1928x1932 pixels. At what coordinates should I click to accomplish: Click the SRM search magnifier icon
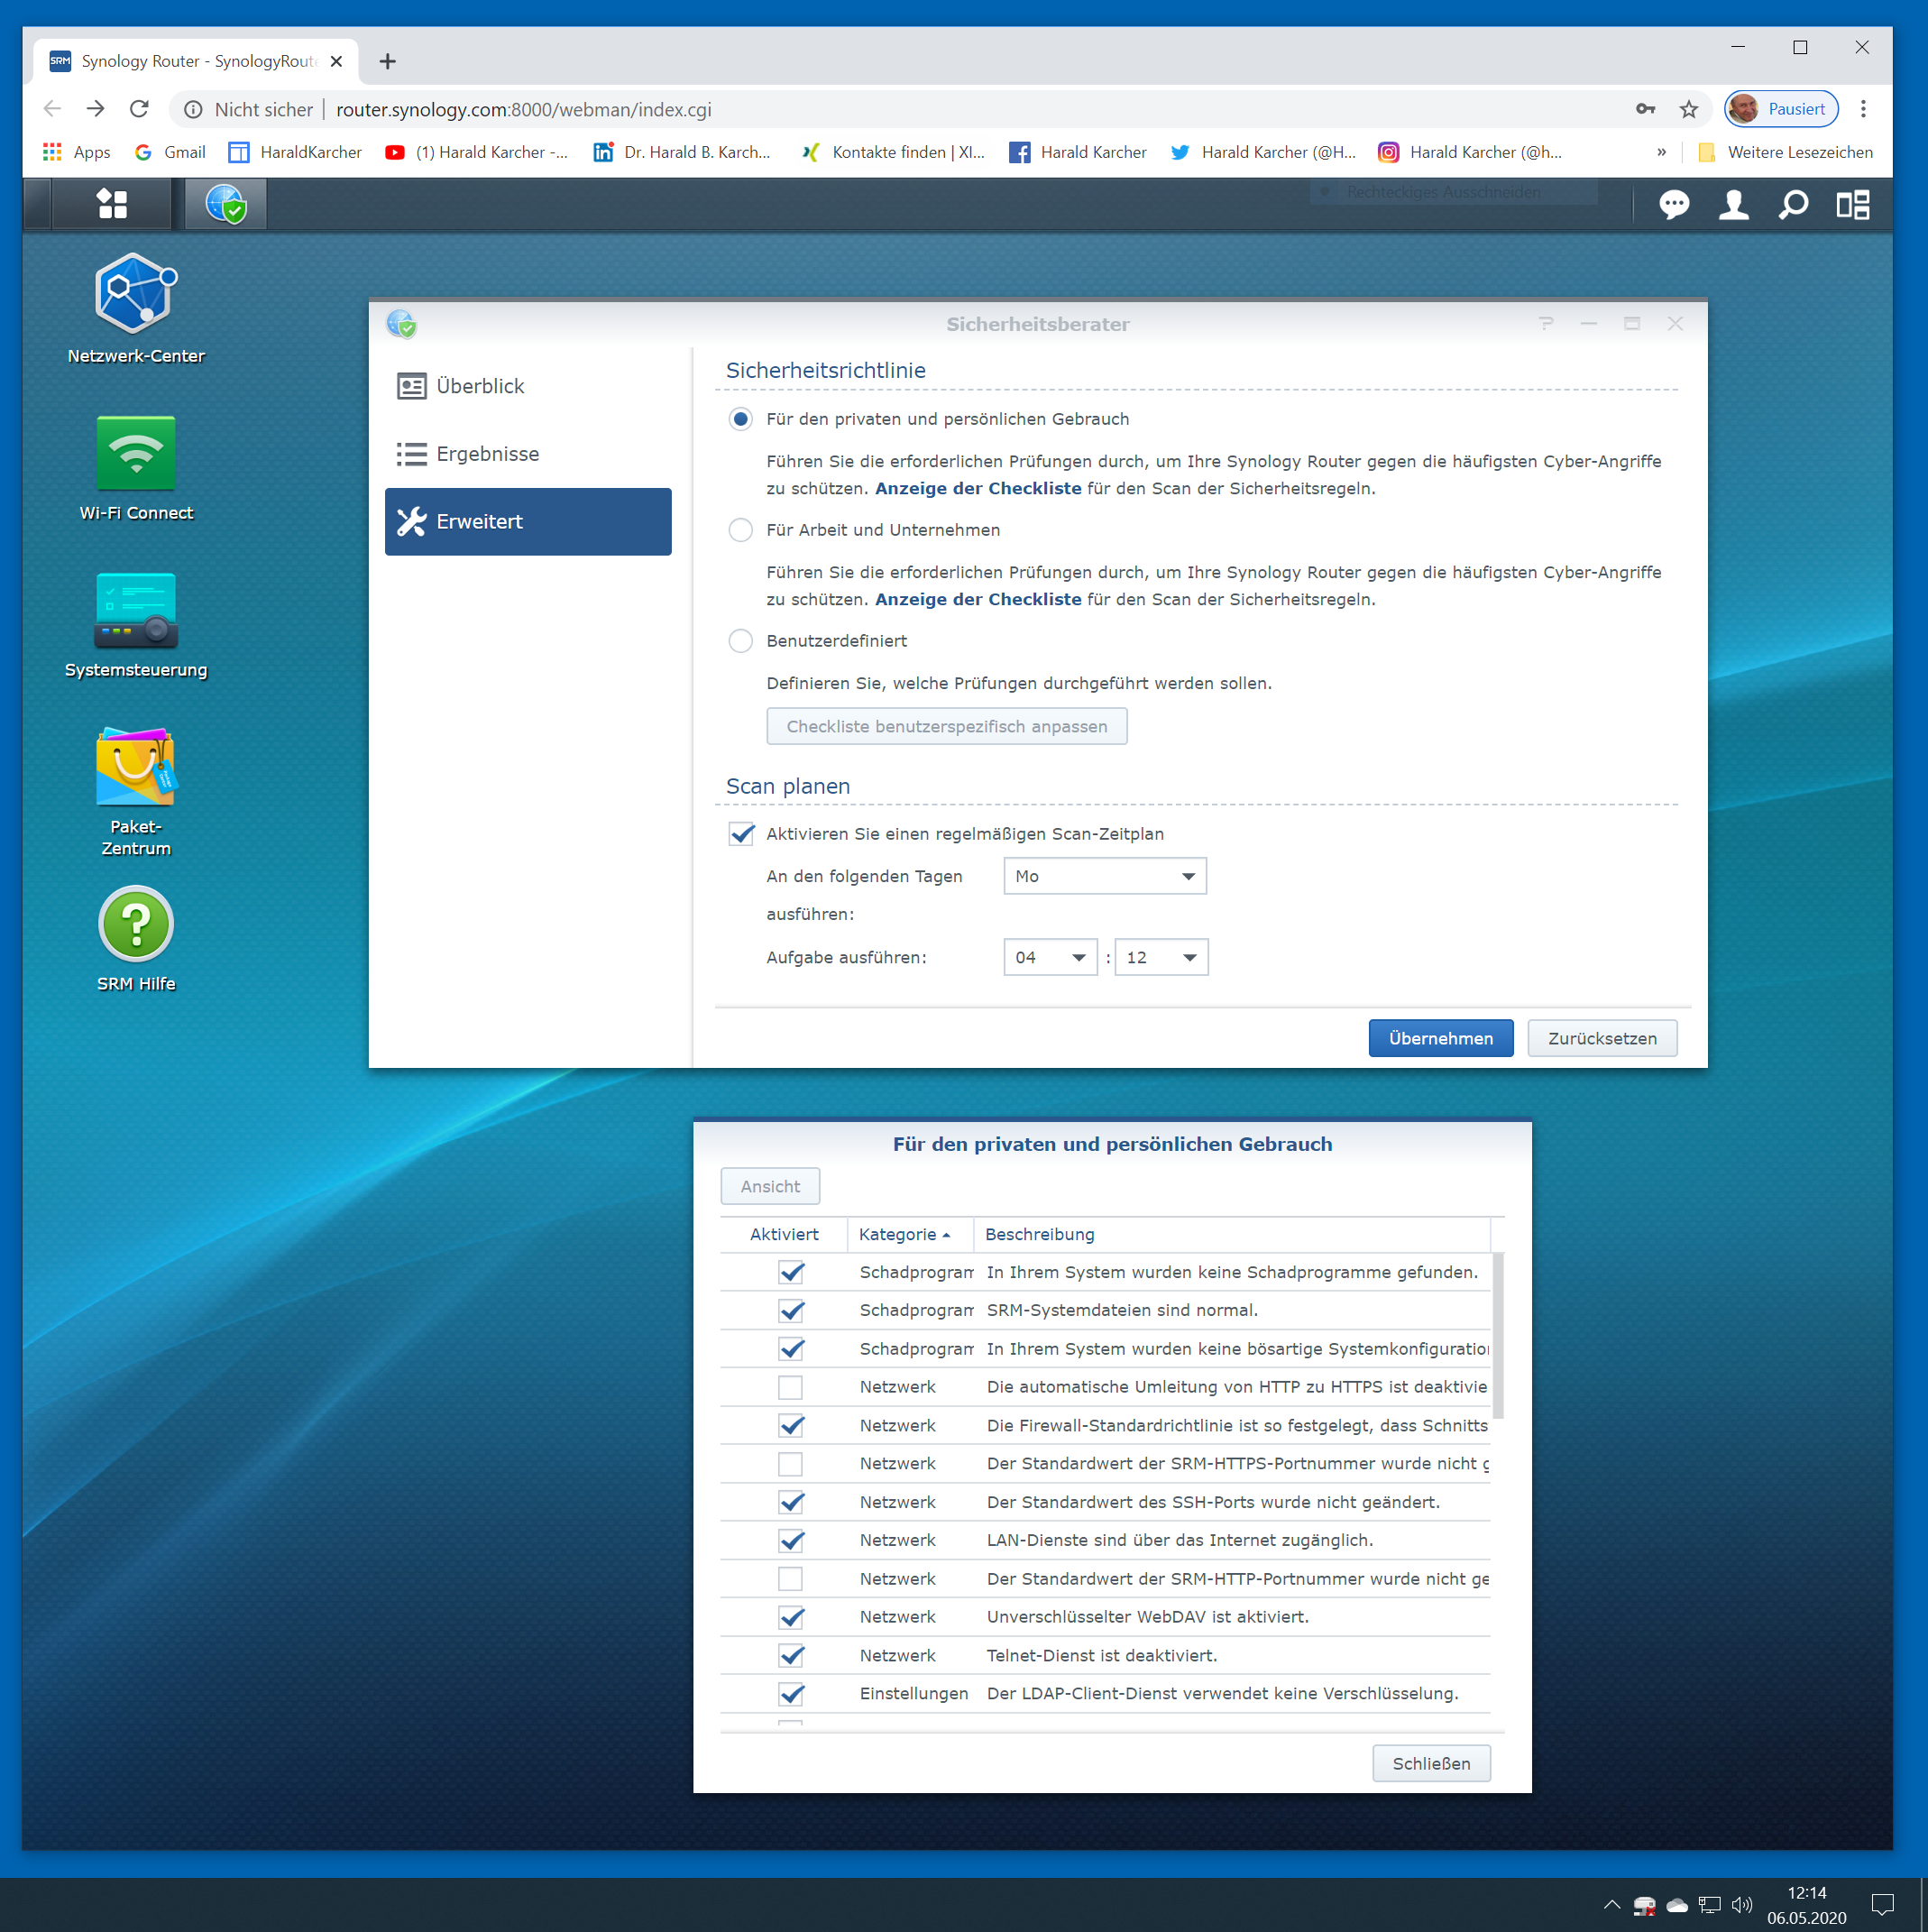click(x=1793, y=205)
